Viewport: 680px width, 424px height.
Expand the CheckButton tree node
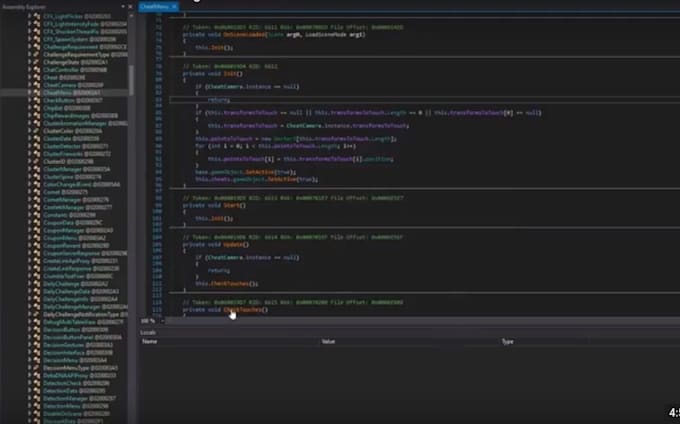point(29,101)
